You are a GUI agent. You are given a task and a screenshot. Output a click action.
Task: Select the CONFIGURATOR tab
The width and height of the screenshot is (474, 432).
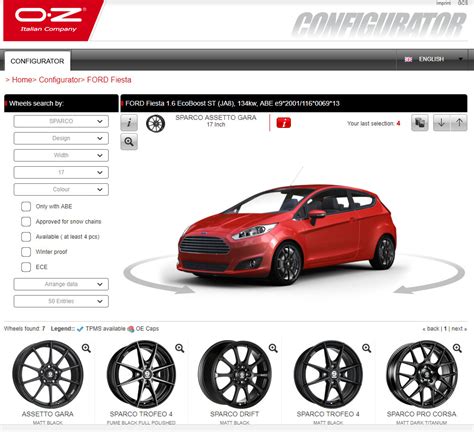37,61
